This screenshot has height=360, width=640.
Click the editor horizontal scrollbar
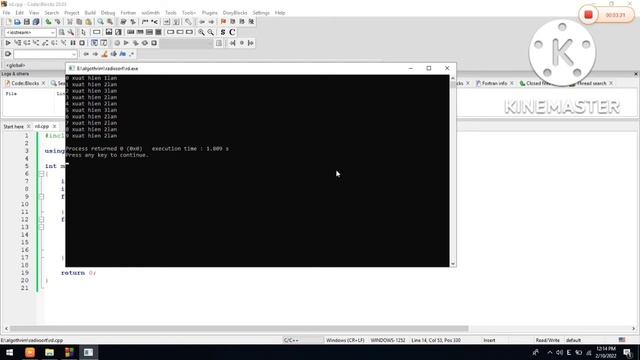[x=239, y=328]
